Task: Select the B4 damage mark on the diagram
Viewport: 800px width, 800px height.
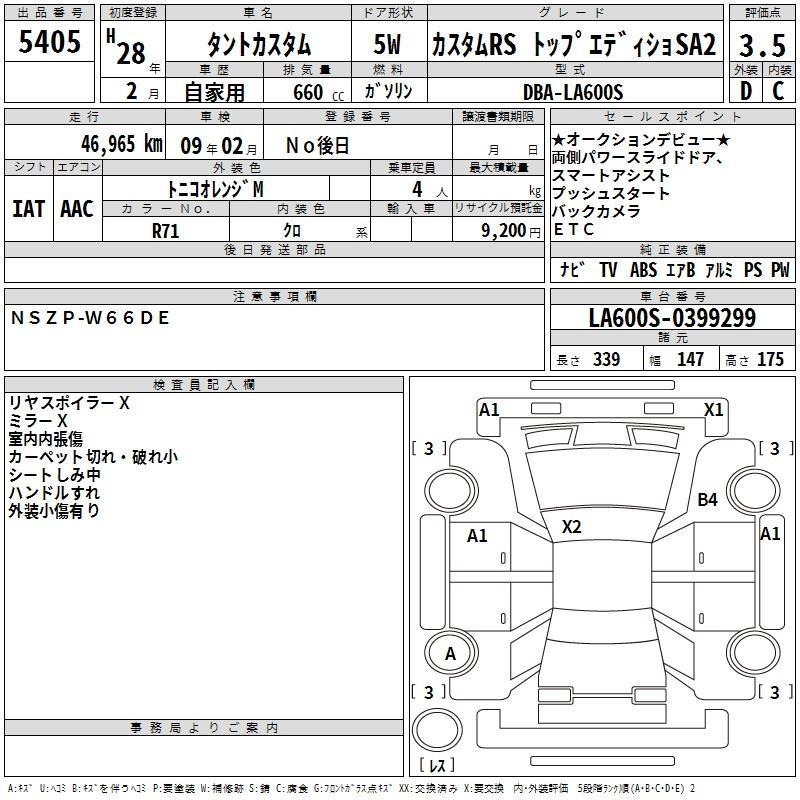Action: [x=708, y=499]
